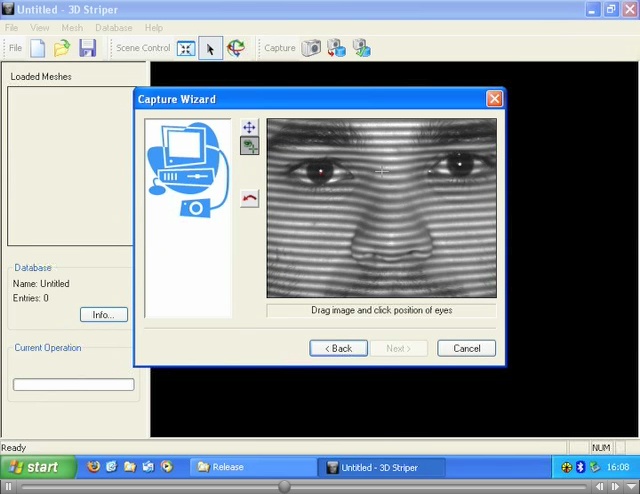Open a file using the folder icon
Image resolution: width=640 pixels, height=494 pixels.
click(62, 48)
